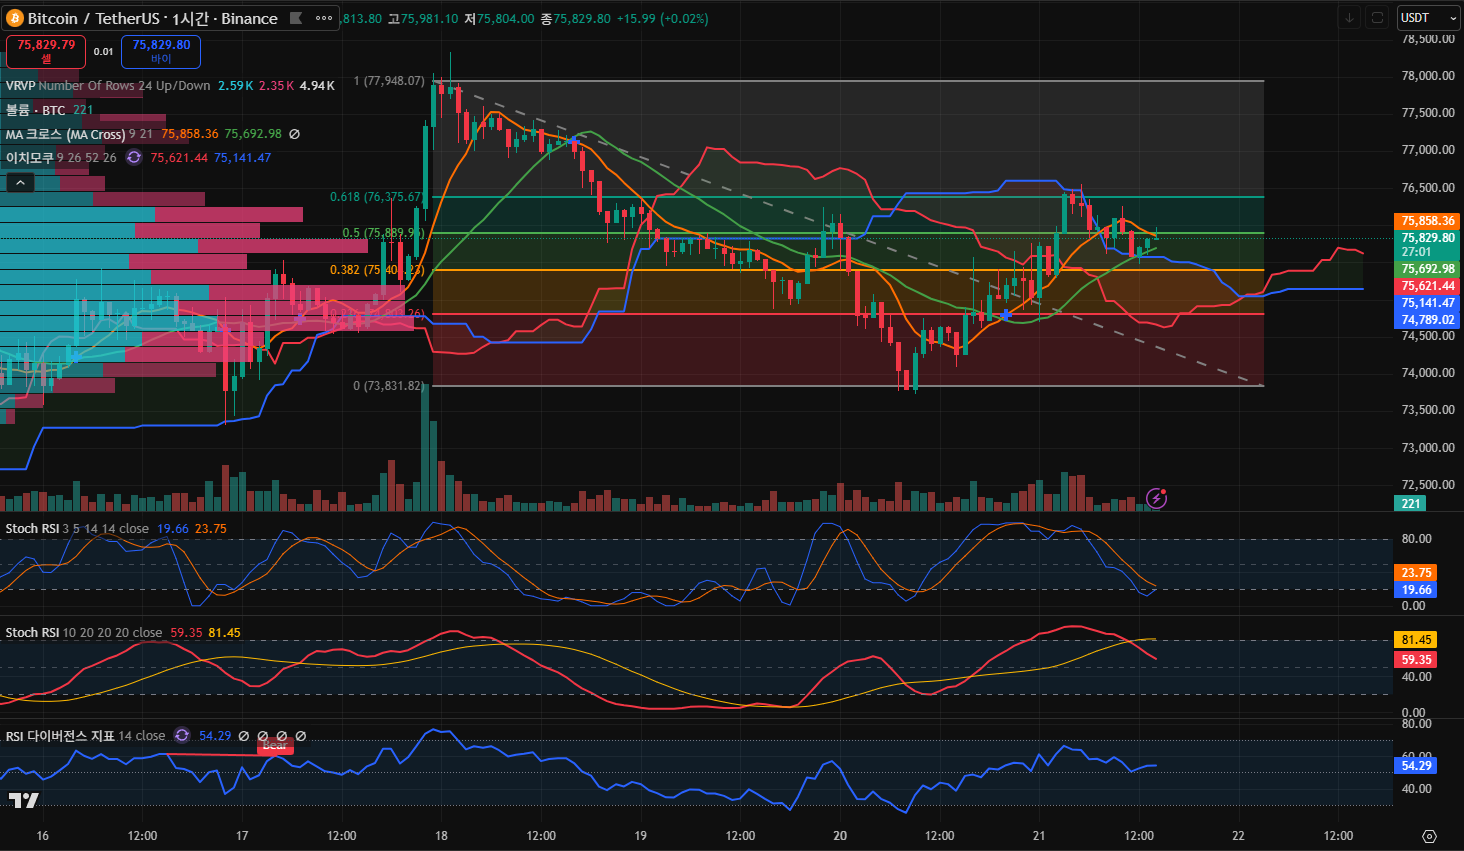Viewport: 1464px width, 851px height.
Task: Open the three-dot more menu in the chart title
Action: tap(324, 18)
